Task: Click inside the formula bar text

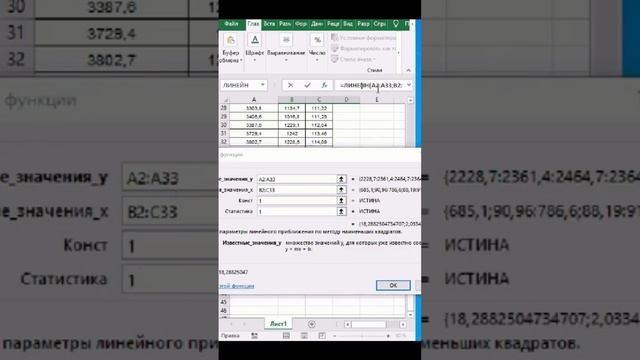Action: click(x=371, y=85)
